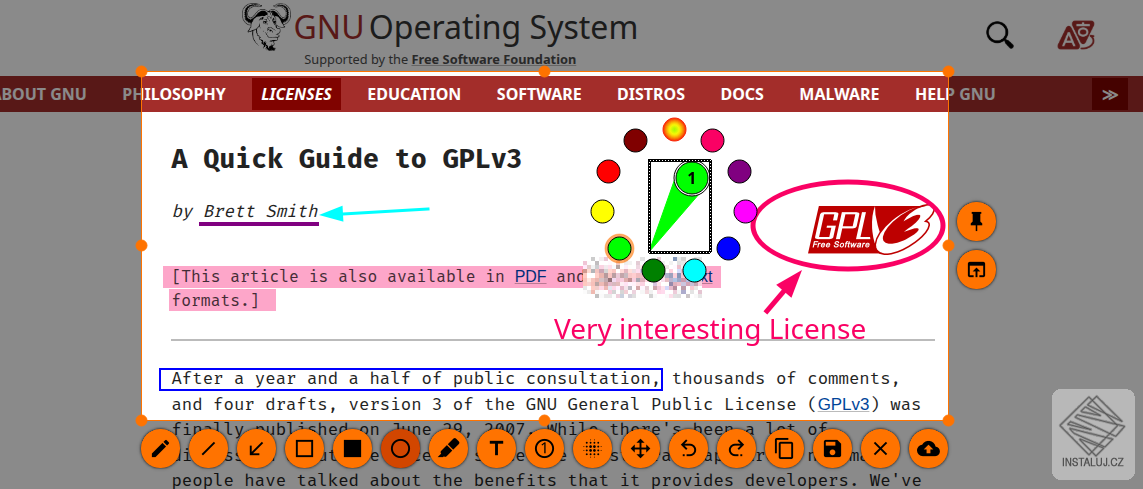Open the LICENSES menu item

click(297, 94)
